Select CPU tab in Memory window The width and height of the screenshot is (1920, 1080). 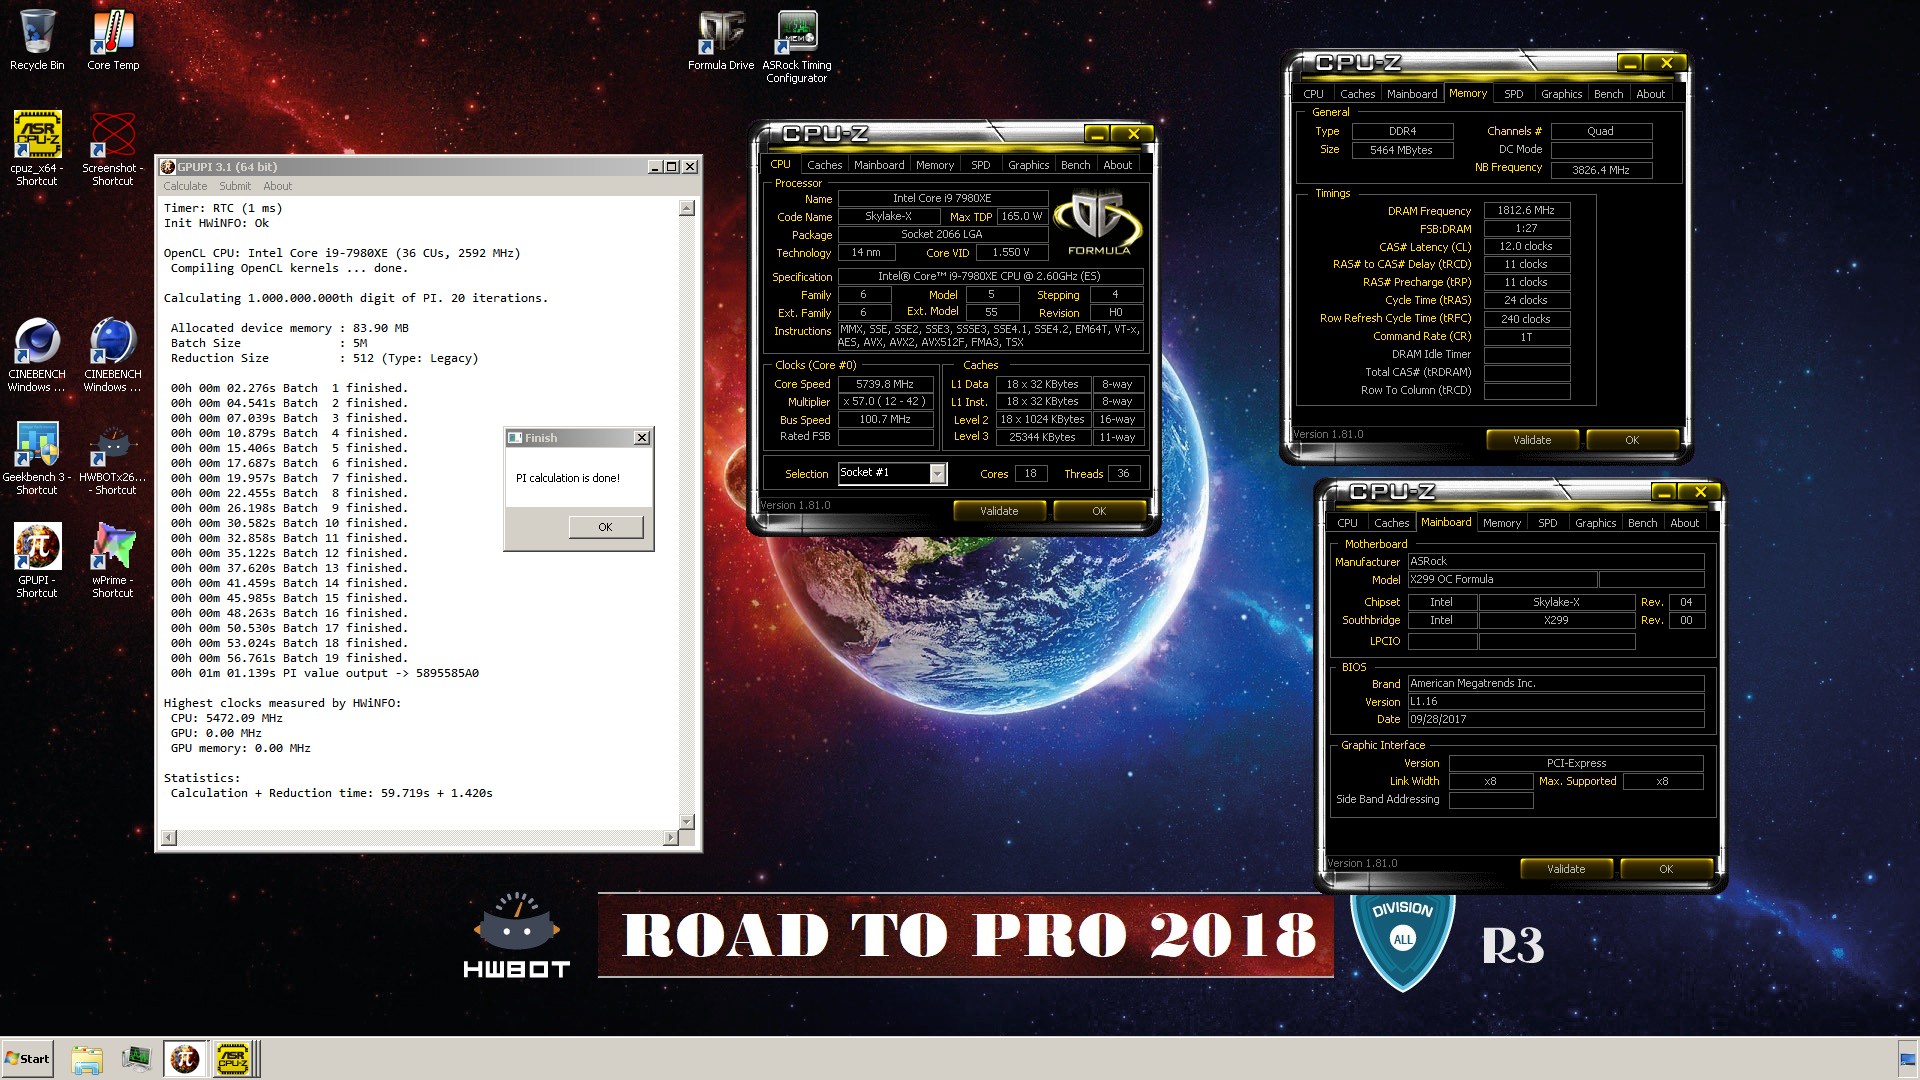coord(1314,94)
